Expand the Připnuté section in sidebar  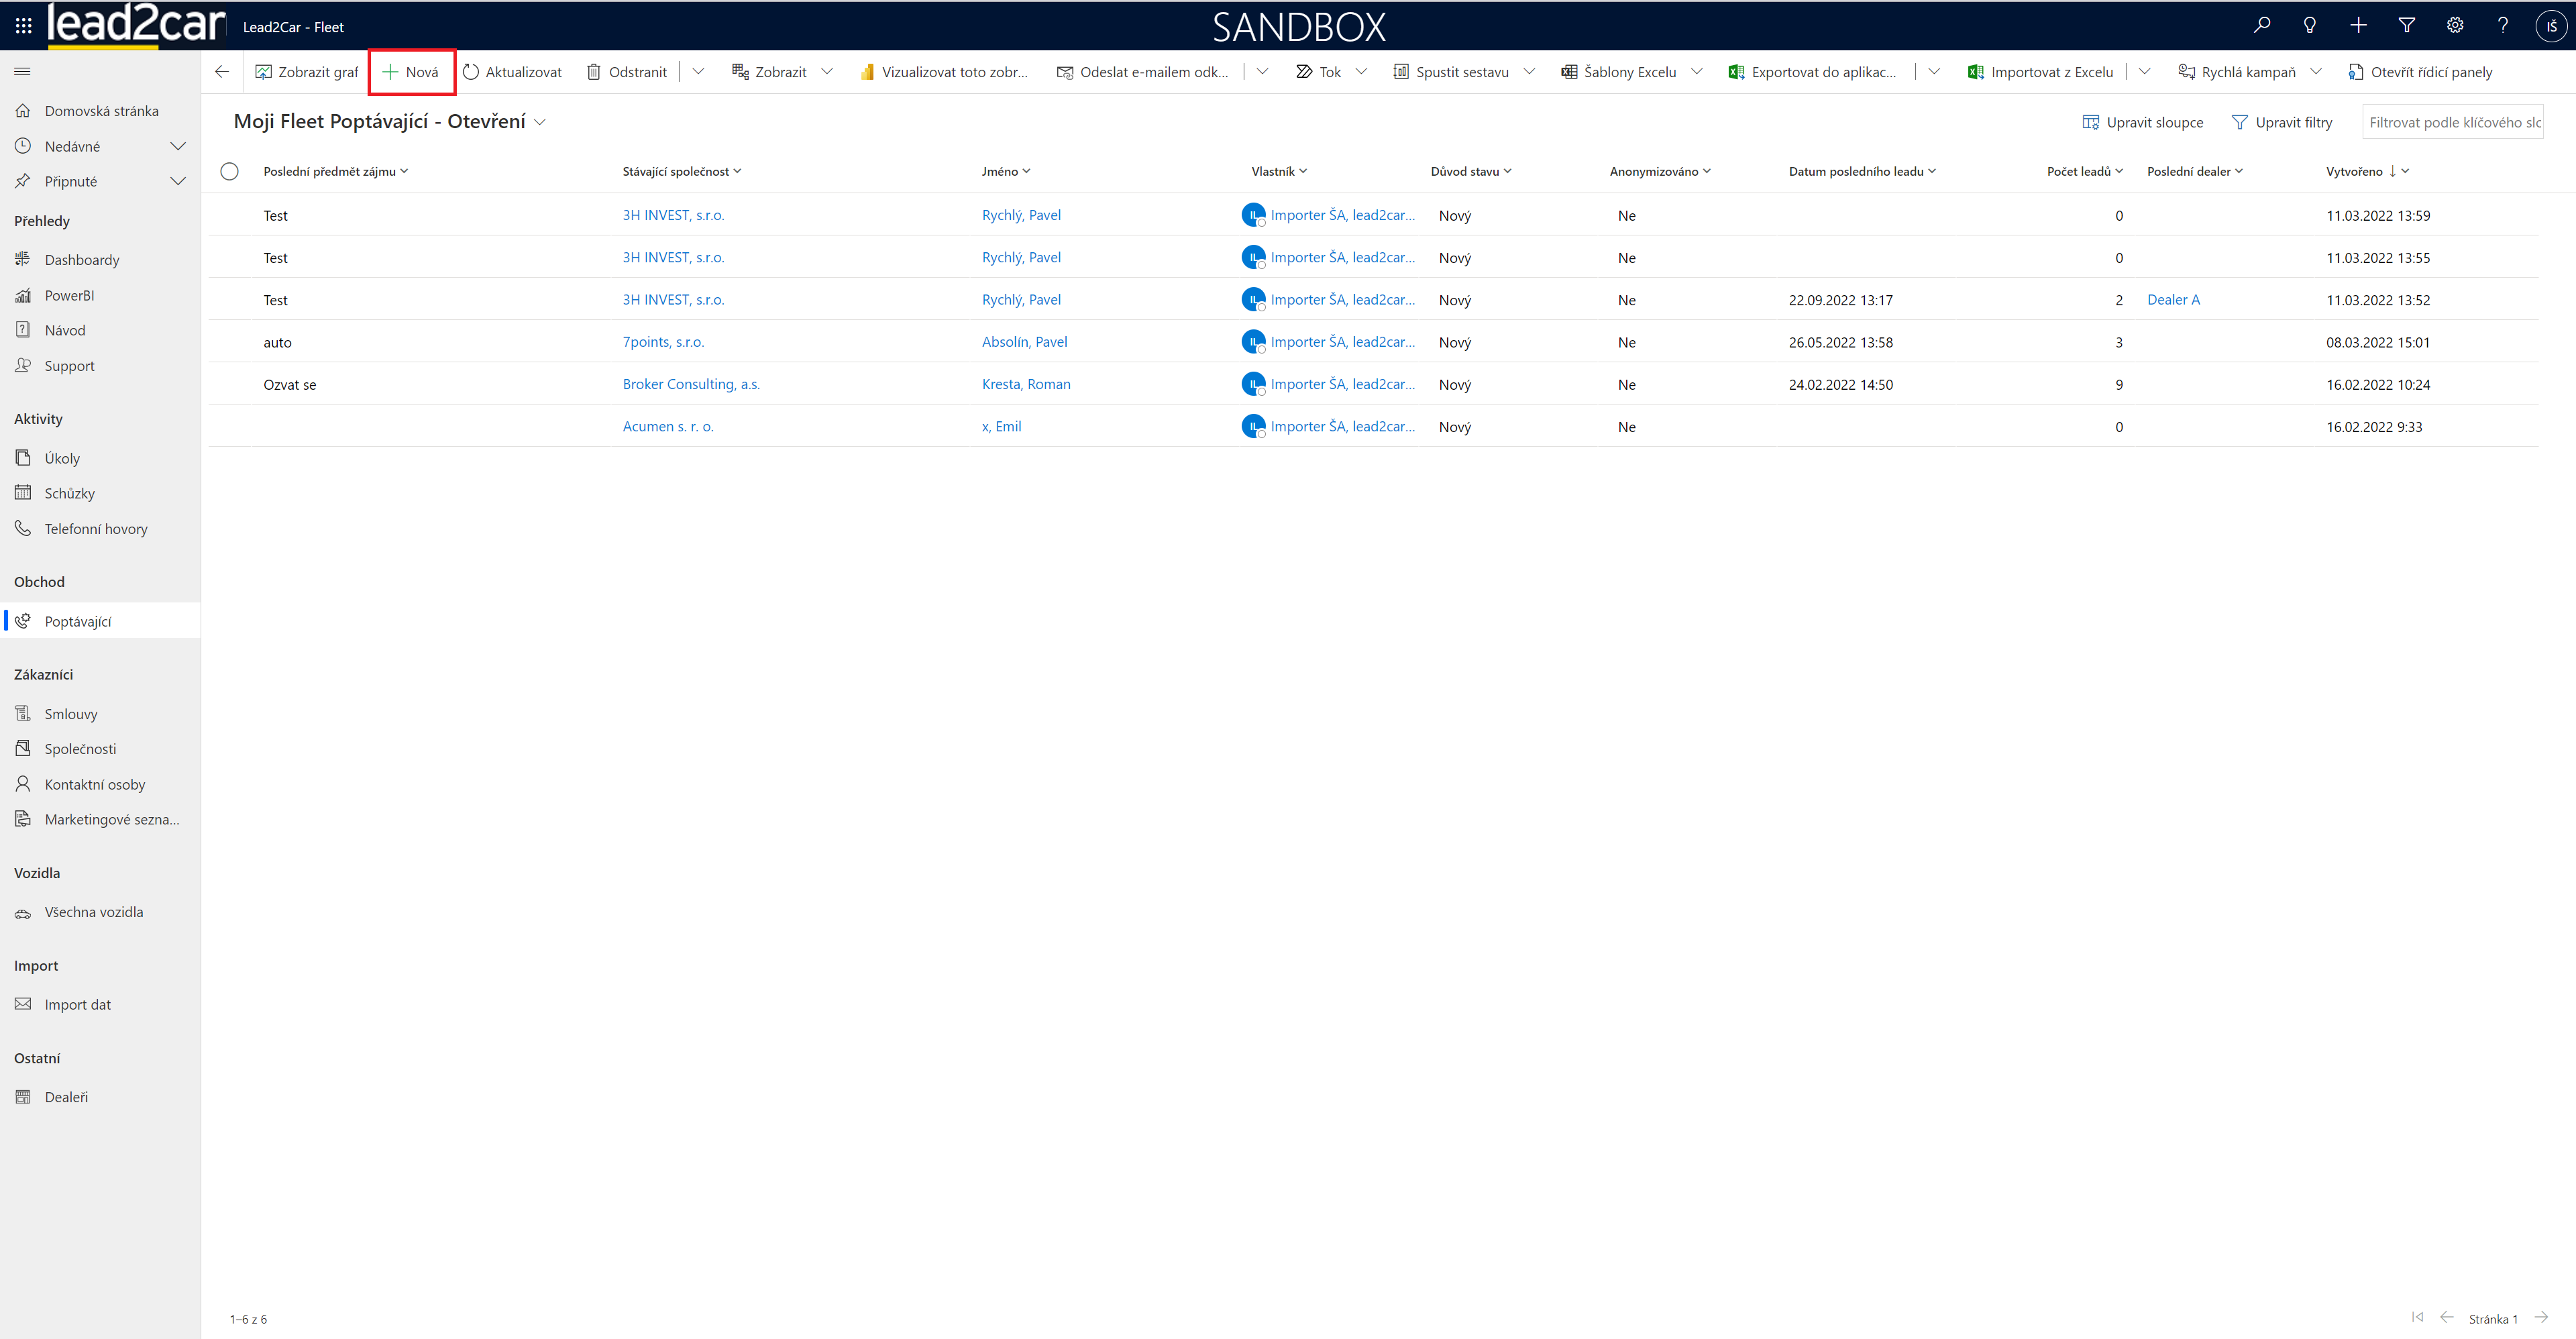(178, 181)
